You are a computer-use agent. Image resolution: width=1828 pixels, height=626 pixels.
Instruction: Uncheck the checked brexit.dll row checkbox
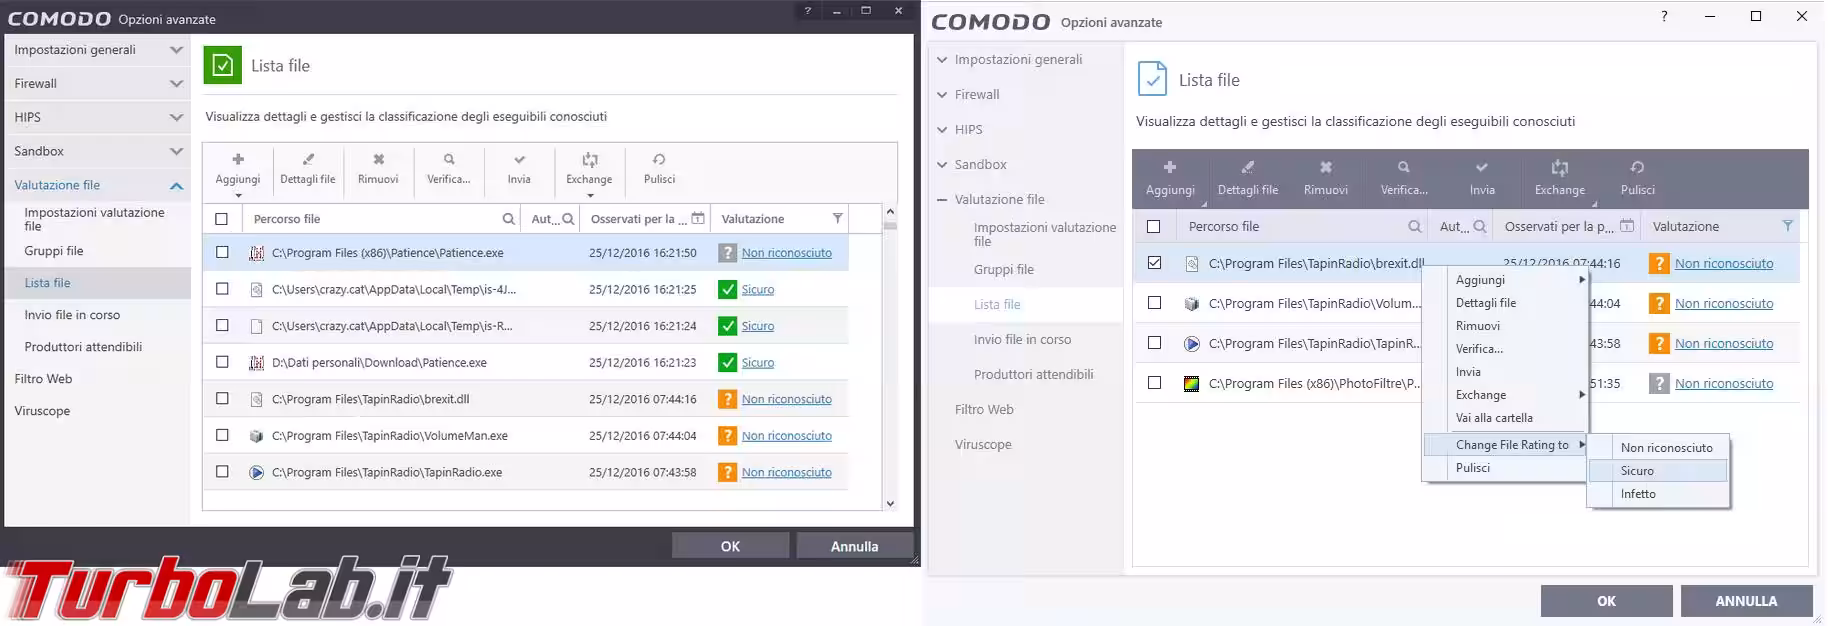tap(1154, 263)
